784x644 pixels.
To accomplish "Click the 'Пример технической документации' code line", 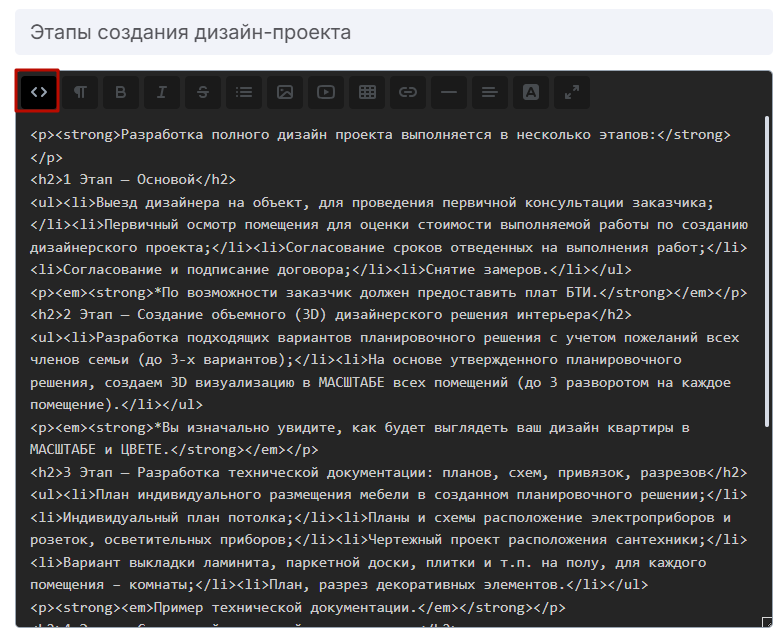I will tap(298, 607).
